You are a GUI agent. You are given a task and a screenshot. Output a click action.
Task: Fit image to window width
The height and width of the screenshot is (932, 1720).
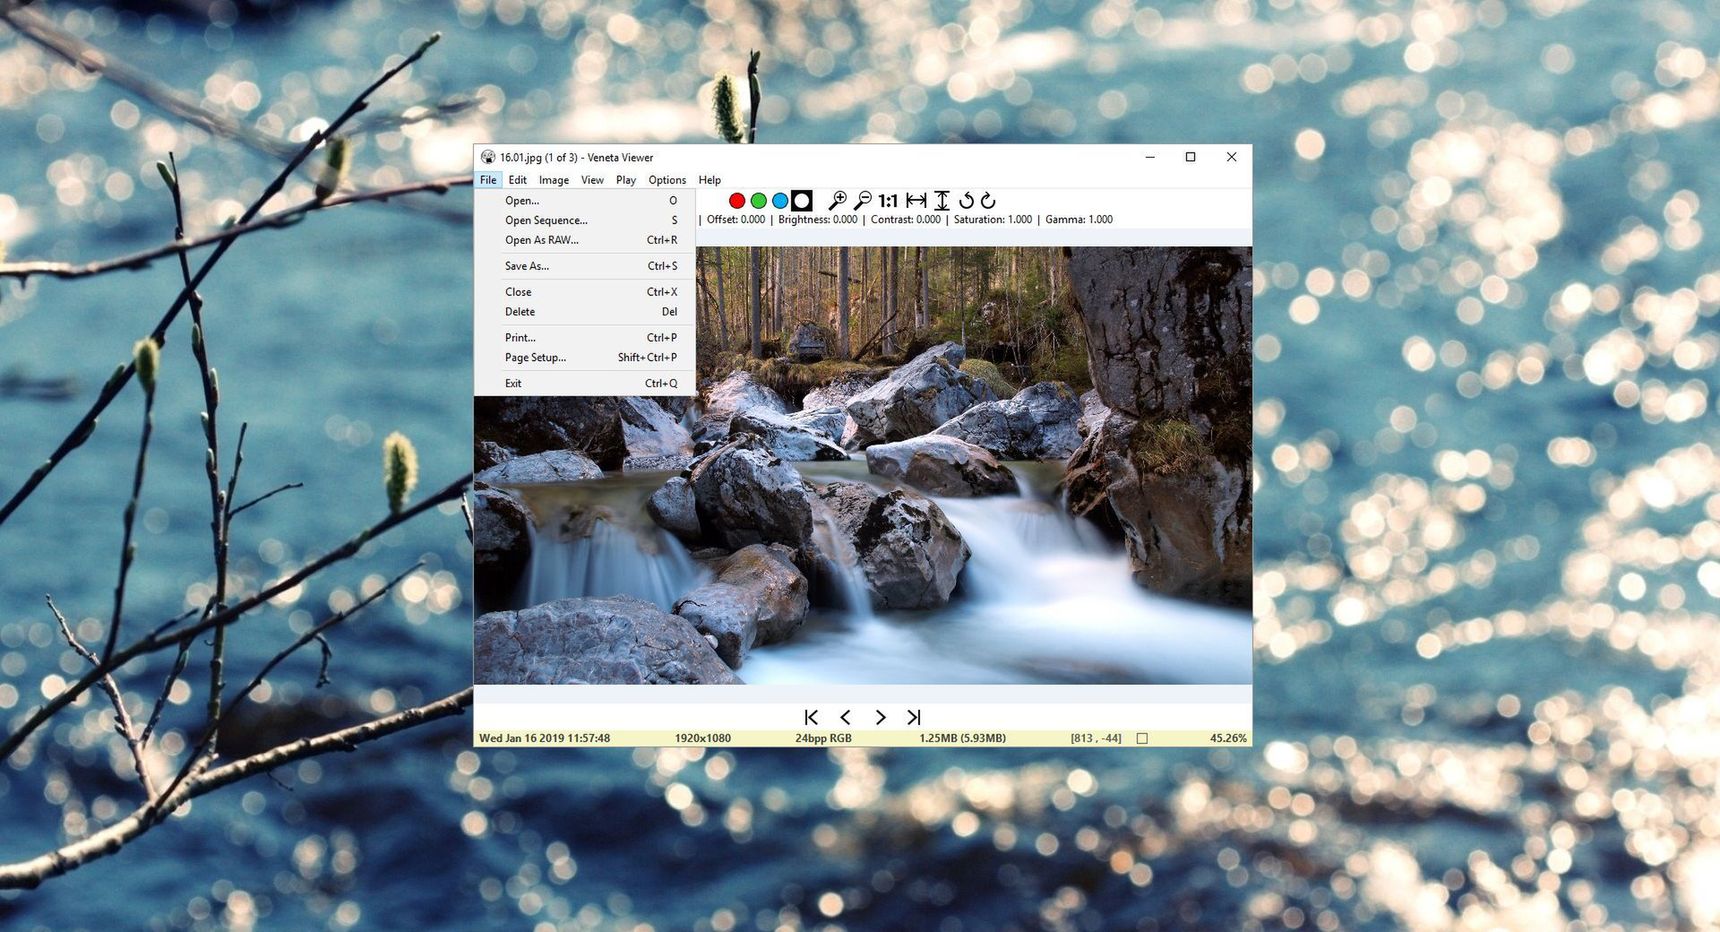916,201
